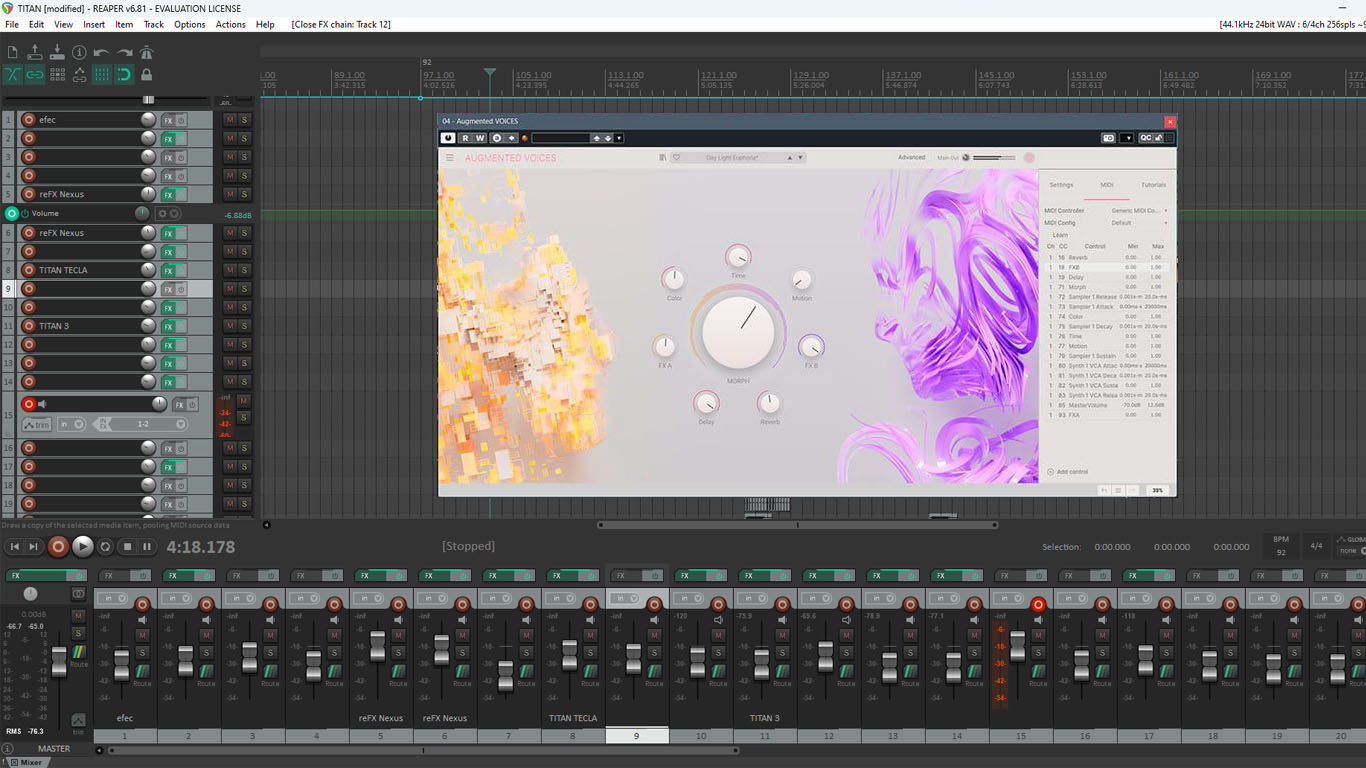Toggle plugin bypass power button
Screen dimensions: 1366x768
pos(448,138)
